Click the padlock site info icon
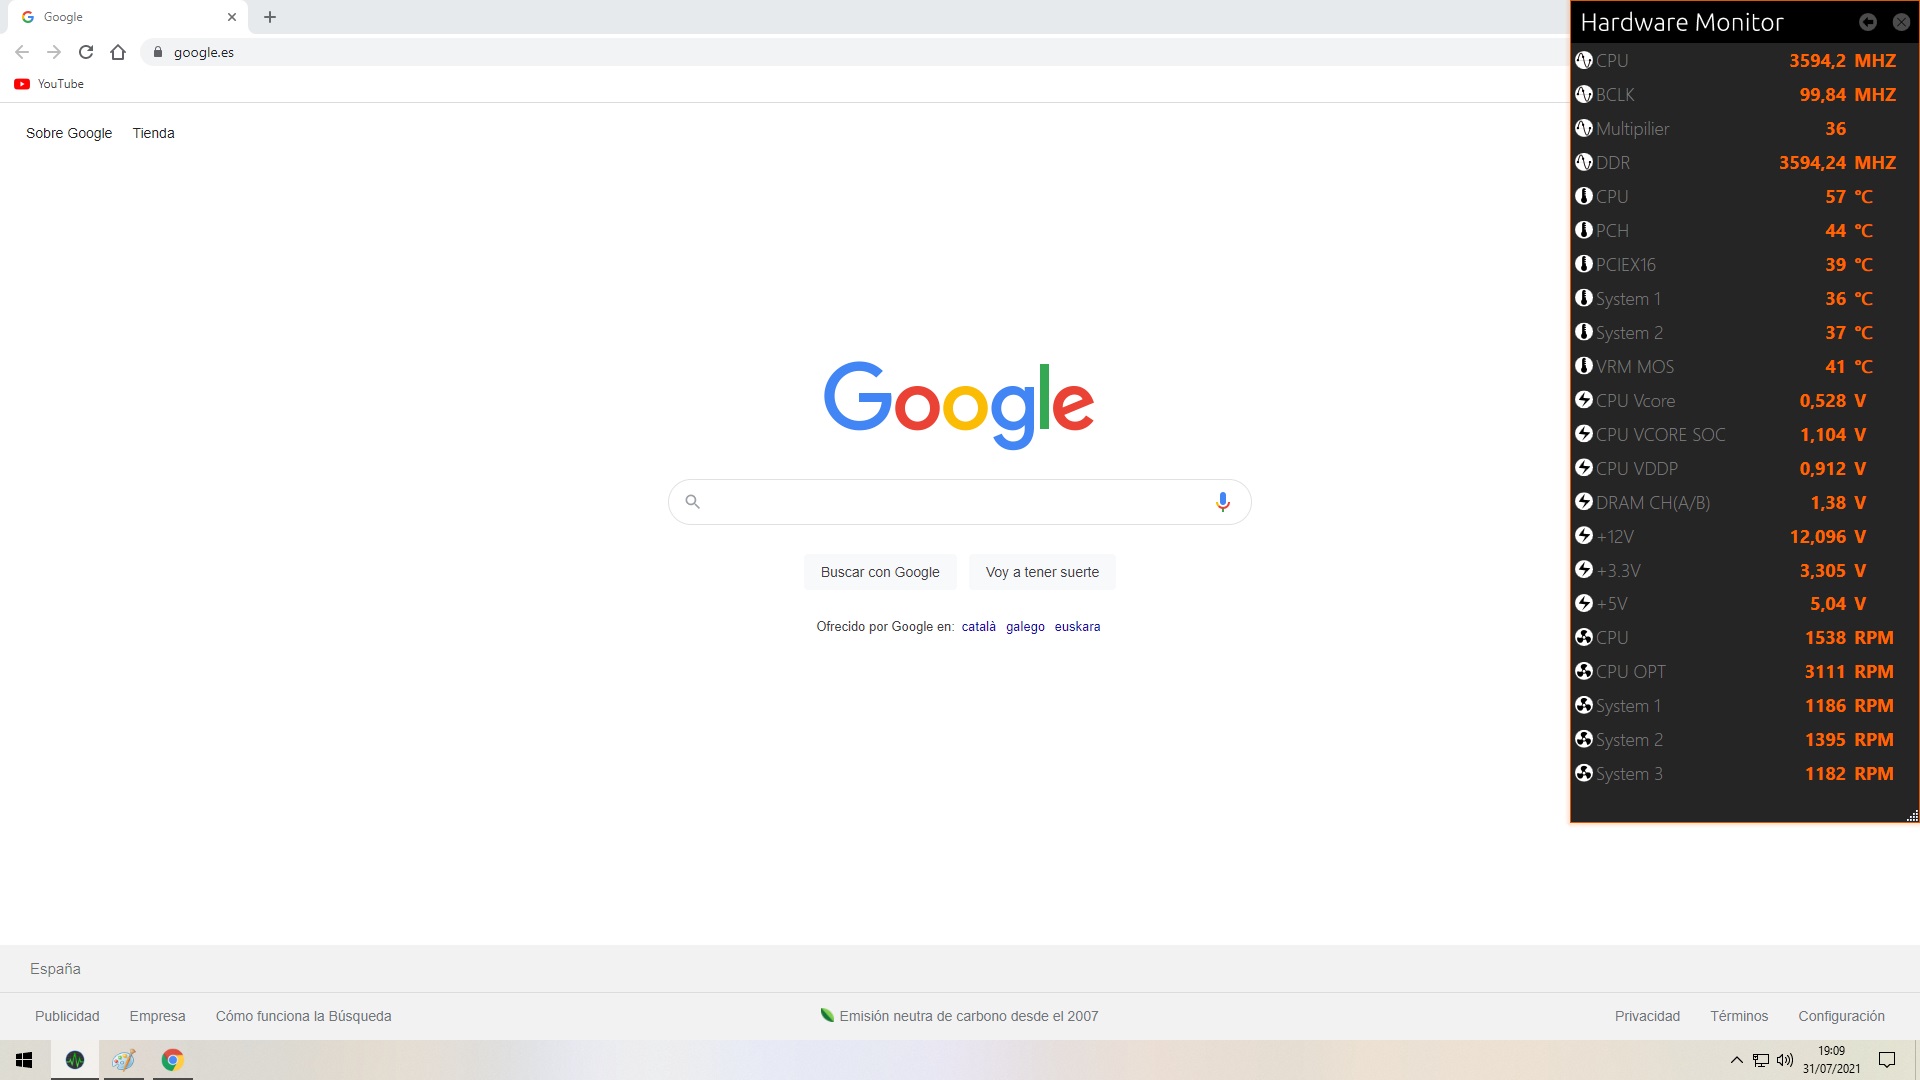1920x1080 pixels. tap(158, 52)
